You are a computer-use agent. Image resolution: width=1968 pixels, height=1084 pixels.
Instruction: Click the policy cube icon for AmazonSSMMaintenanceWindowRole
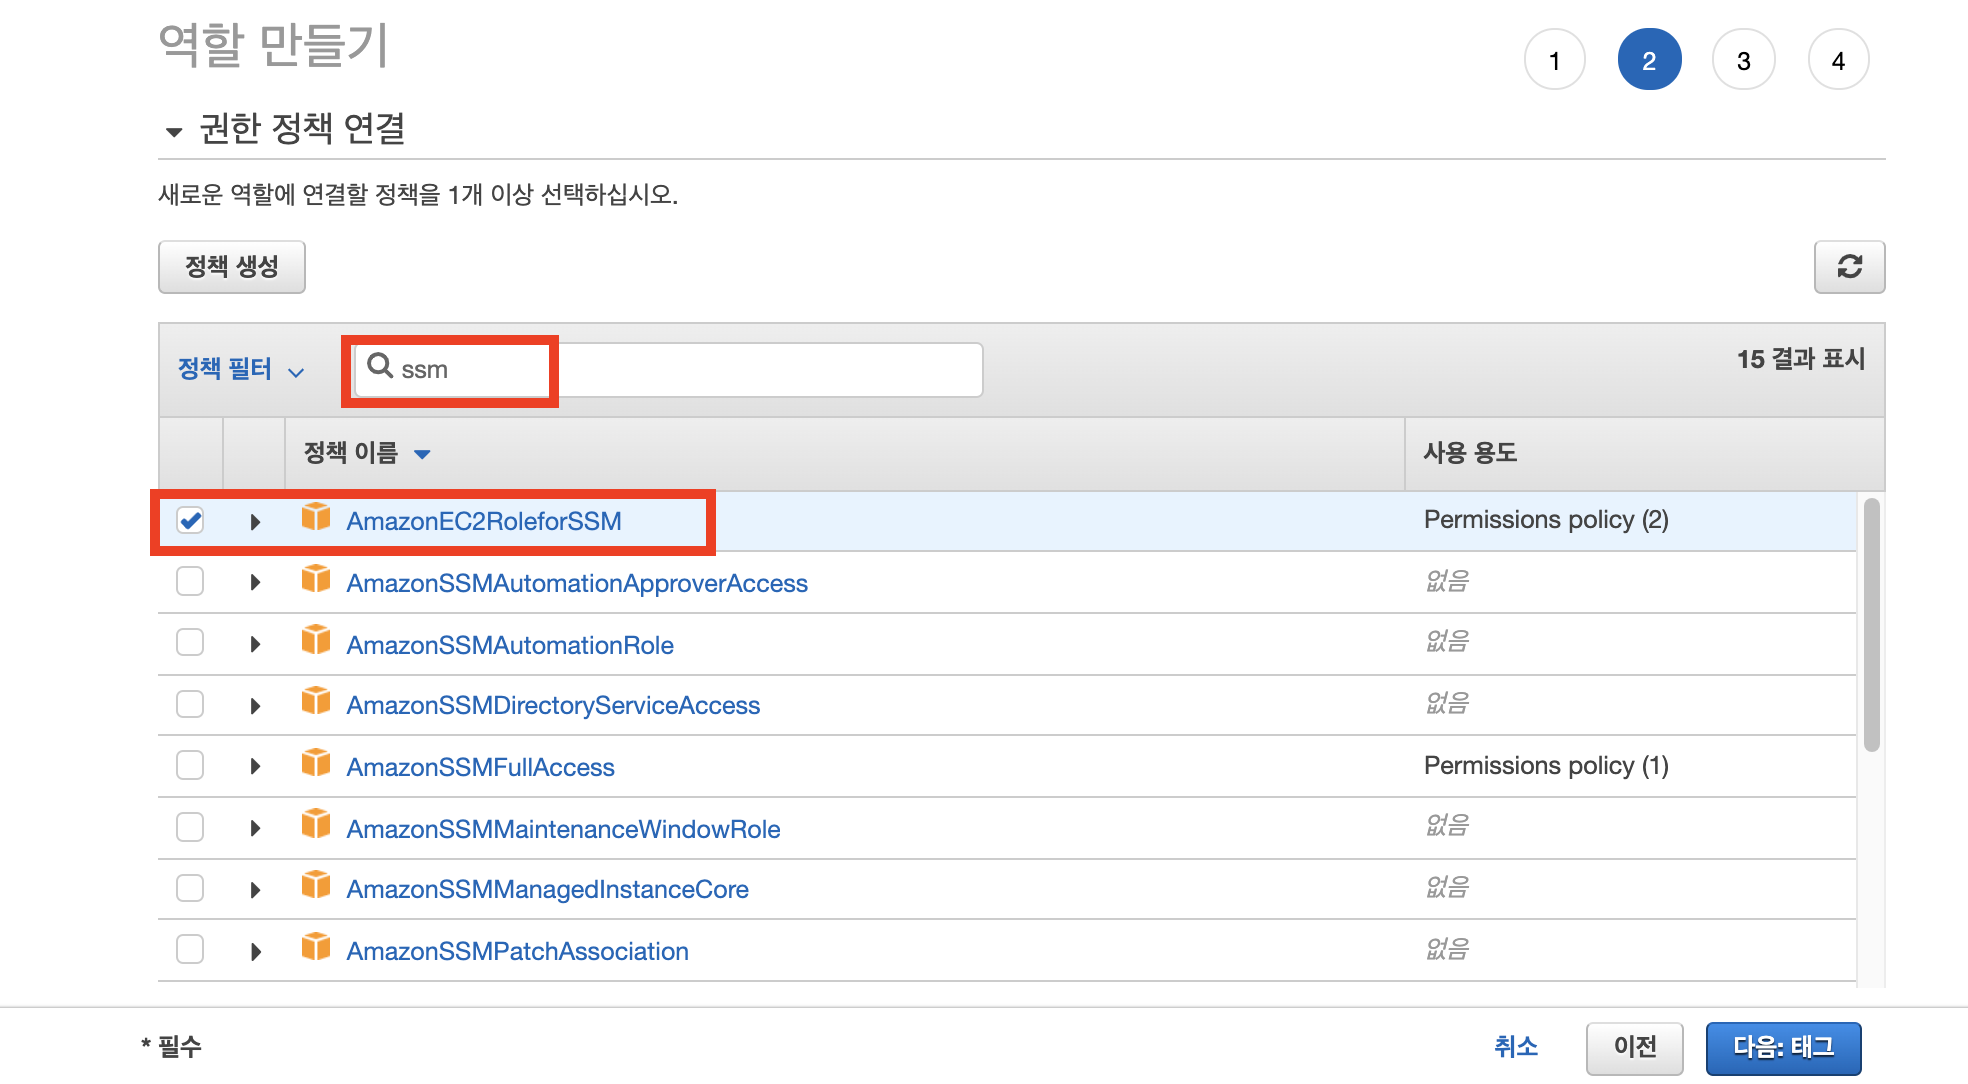pyautogui.click(x=316, y=825)
